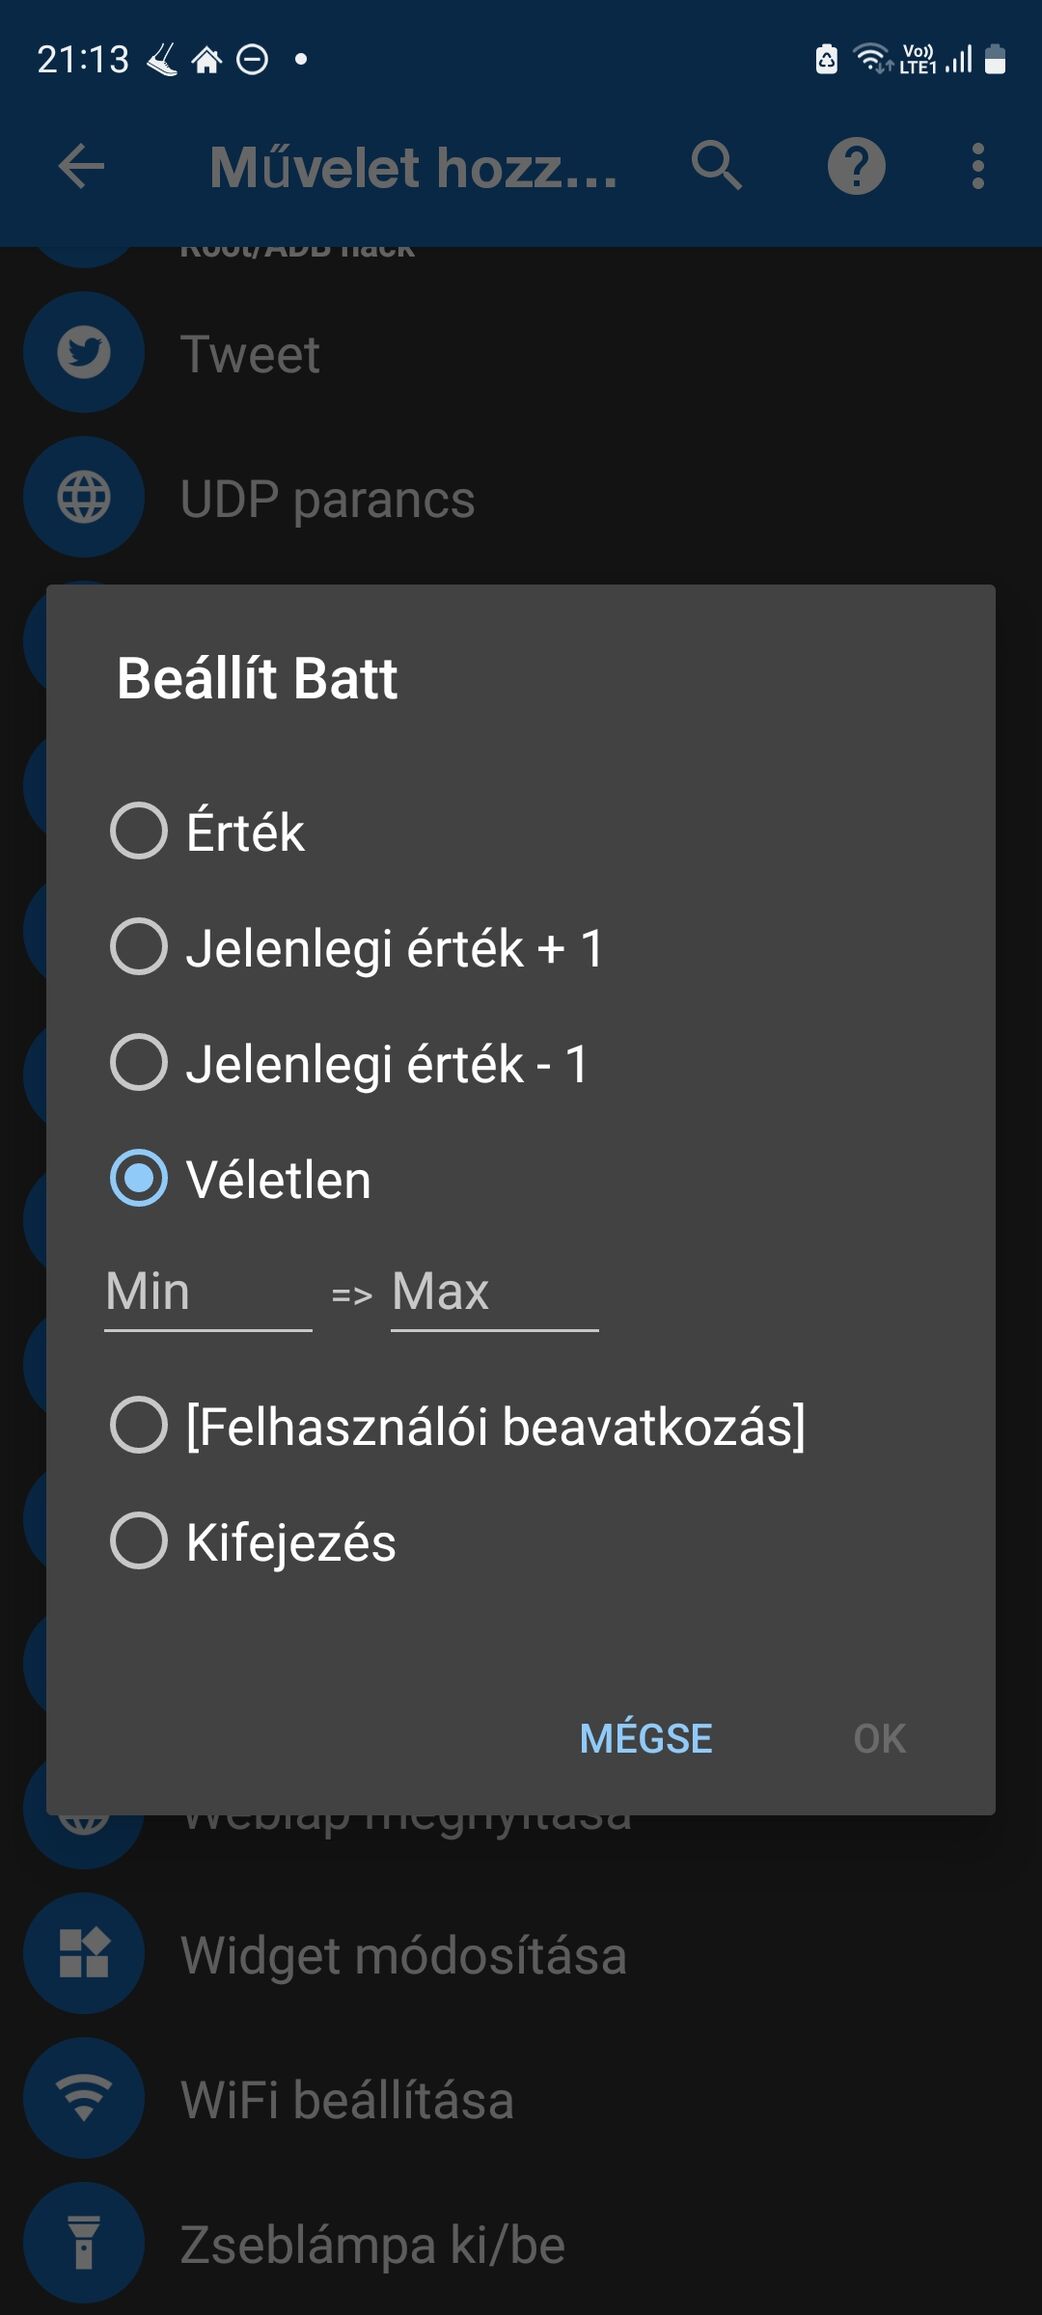Viewport: 1042px width, 2315px height.
Task: Tap the Widget módosítása widgets icon
Action: point(84,1953)
